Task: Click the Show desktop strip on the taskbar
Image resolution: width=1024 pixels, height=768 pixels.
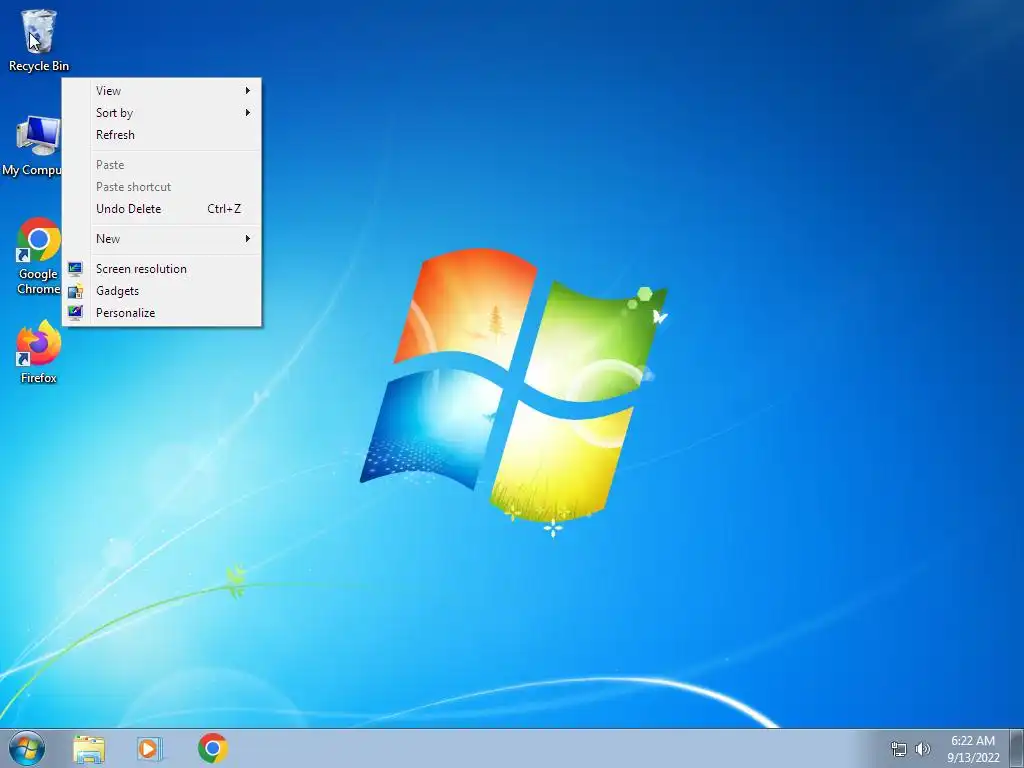Action: (1017, 748)
